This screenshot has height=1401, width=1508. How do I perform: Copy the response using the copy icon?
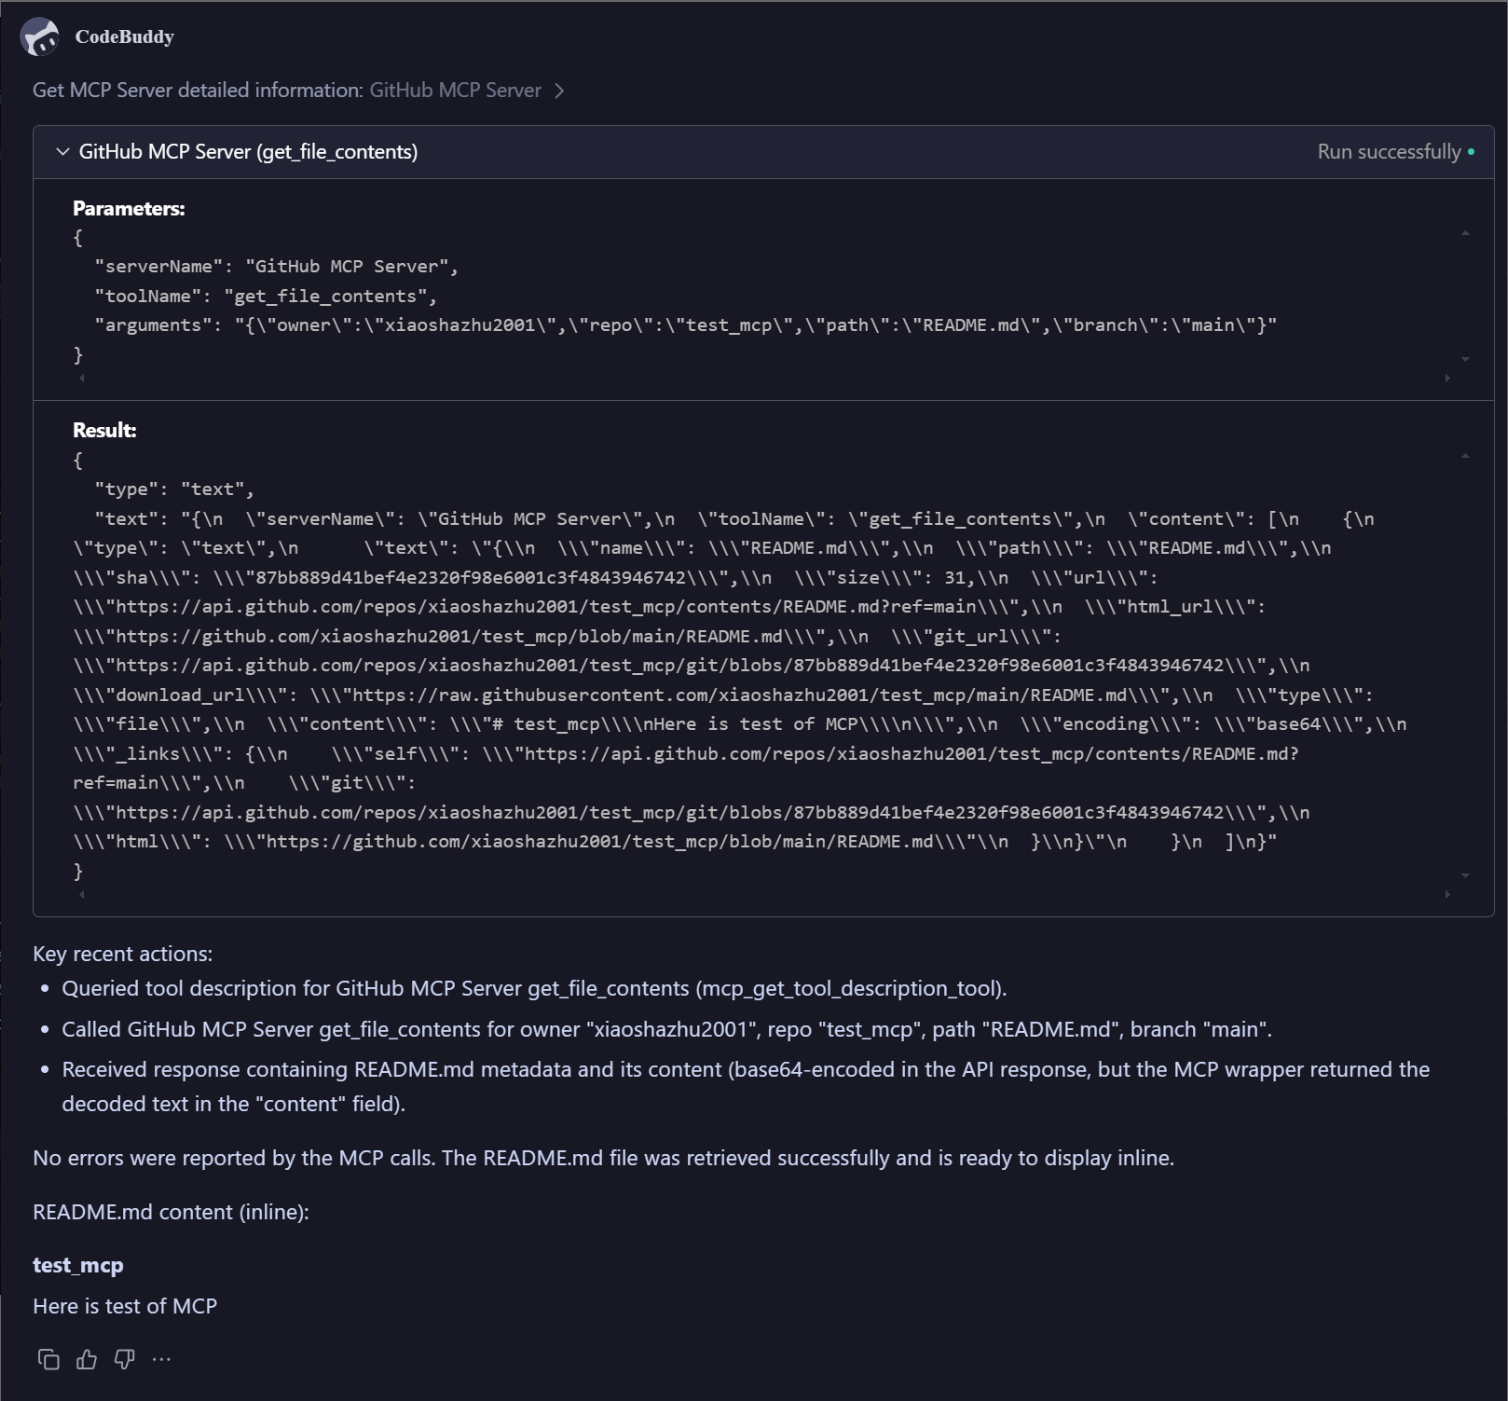coord(47,1359)
